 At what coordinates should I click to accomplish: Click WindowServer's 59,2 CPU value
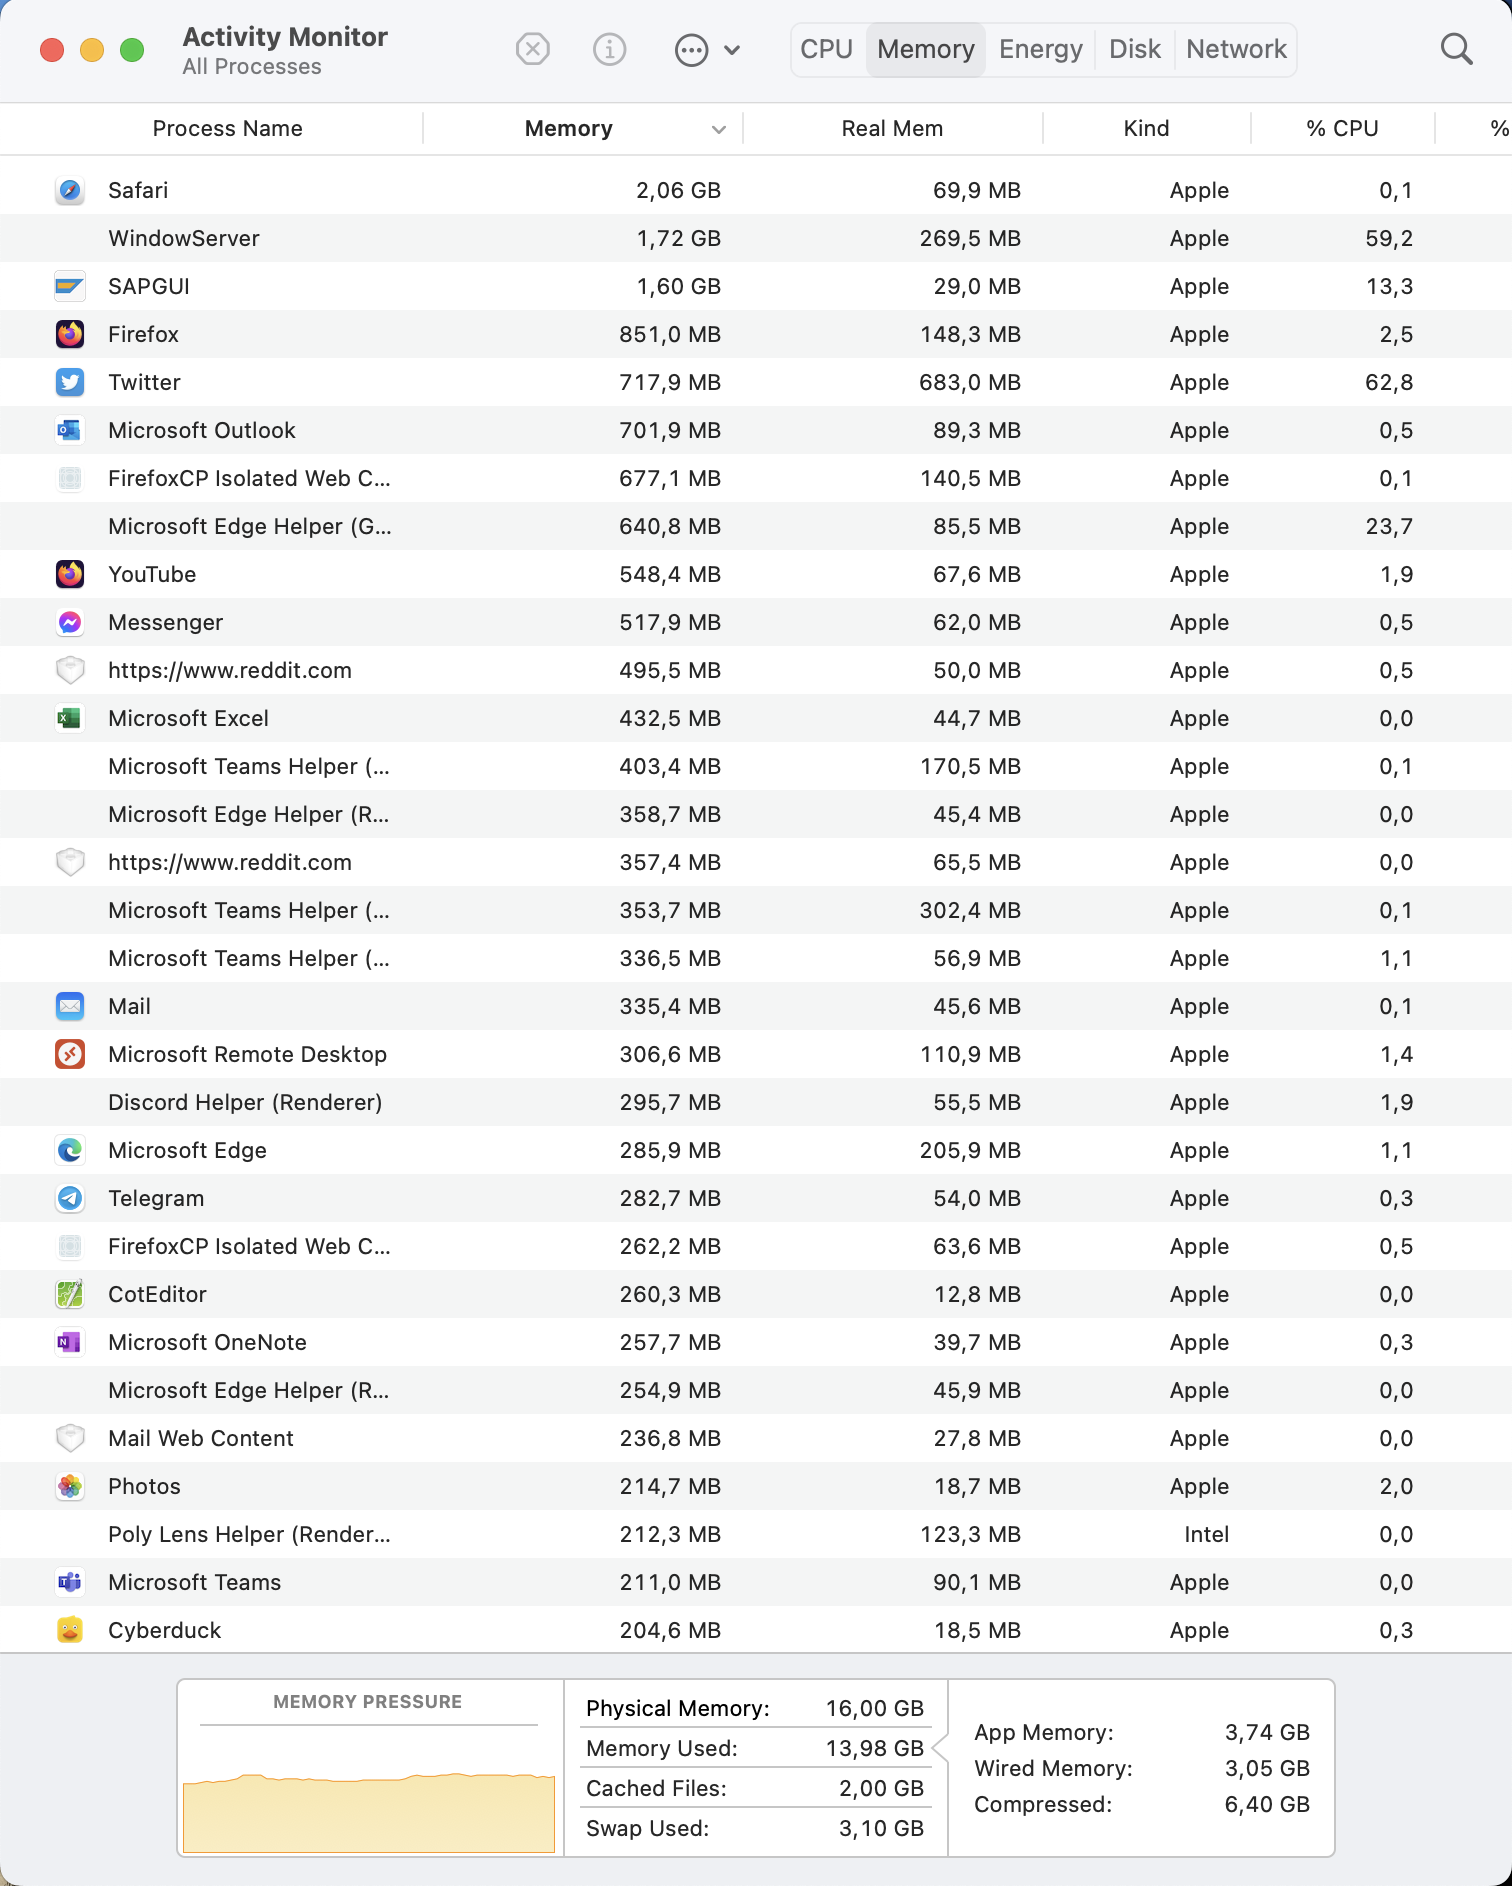[x=1388, y=238]
